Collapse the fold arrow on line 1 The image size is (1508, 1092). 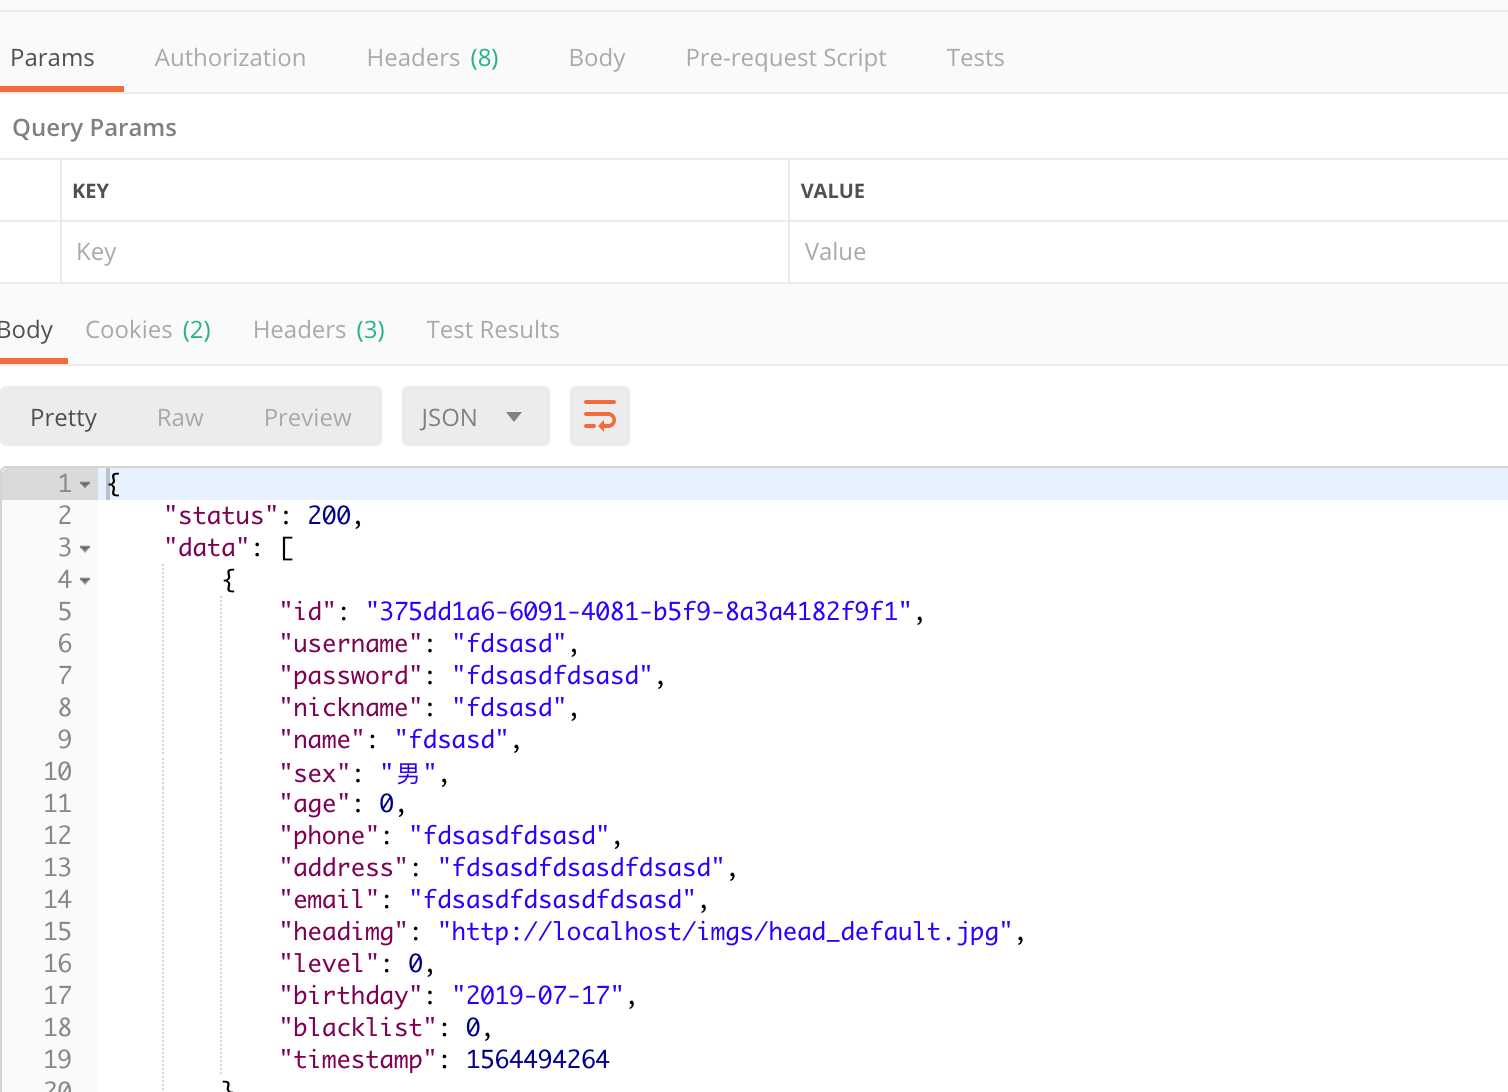point(85,485)
